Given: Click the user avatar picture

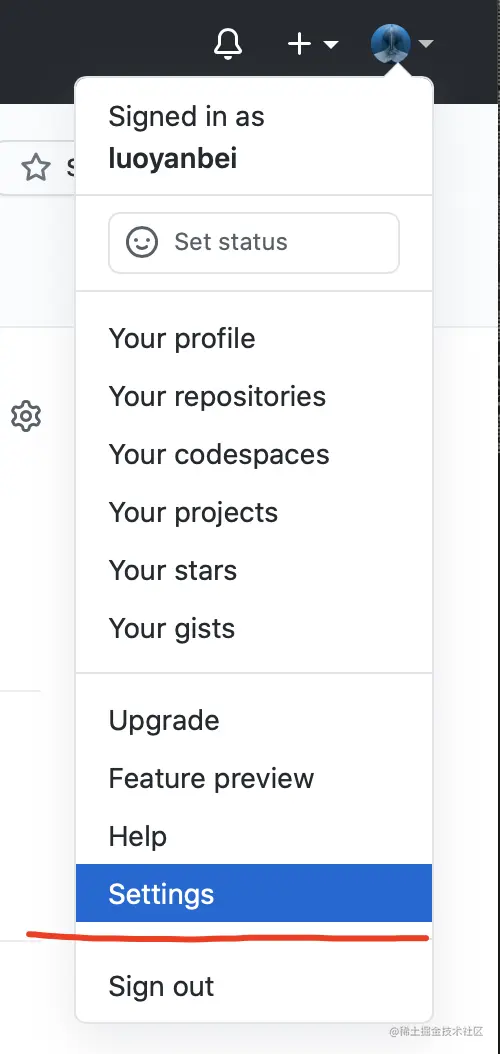Looking at the screenshot, I should coord(390,44).
